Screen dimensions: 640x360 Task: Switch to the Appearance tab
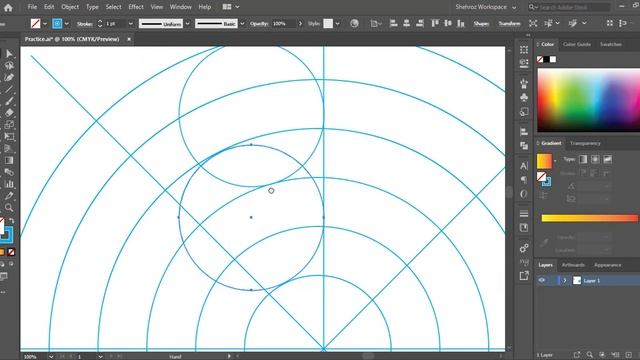[x=607, y=265]
